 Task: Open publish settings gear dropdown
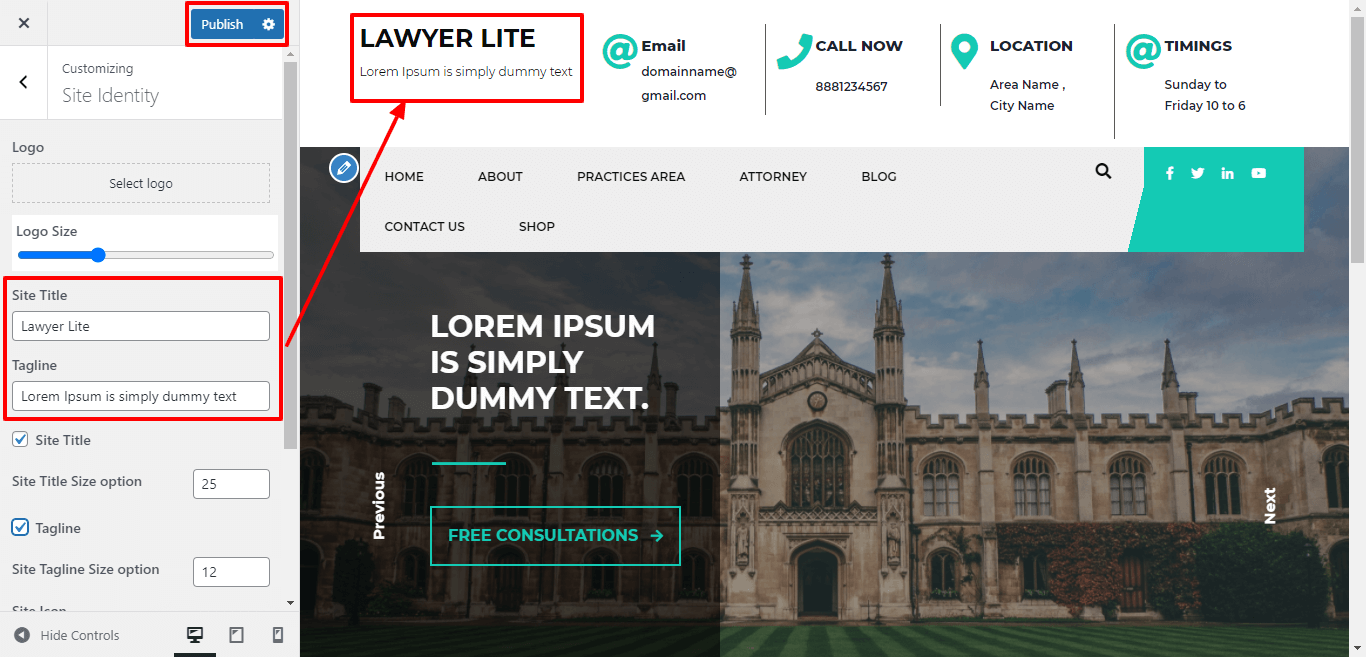click(x=268, y=24)
